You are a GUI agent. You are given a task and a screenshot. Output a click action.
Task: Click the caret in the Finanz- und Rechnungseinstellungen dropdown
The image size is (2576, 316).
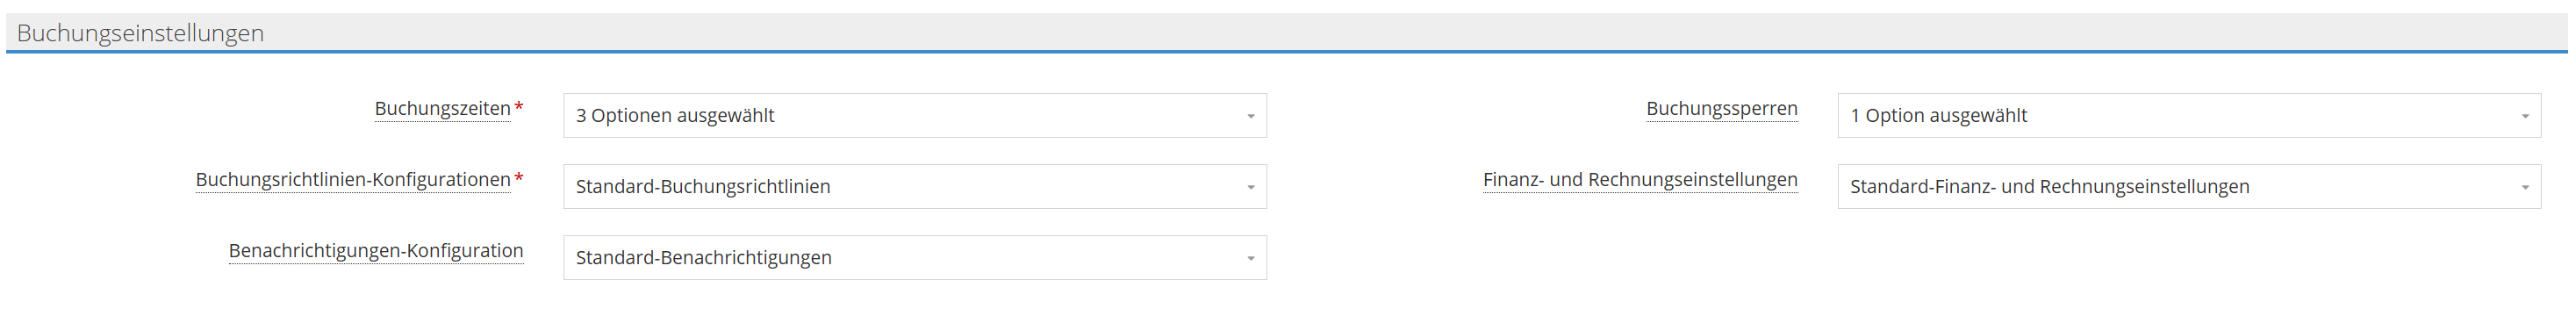pyautogui.click(x=2524, y=187)
